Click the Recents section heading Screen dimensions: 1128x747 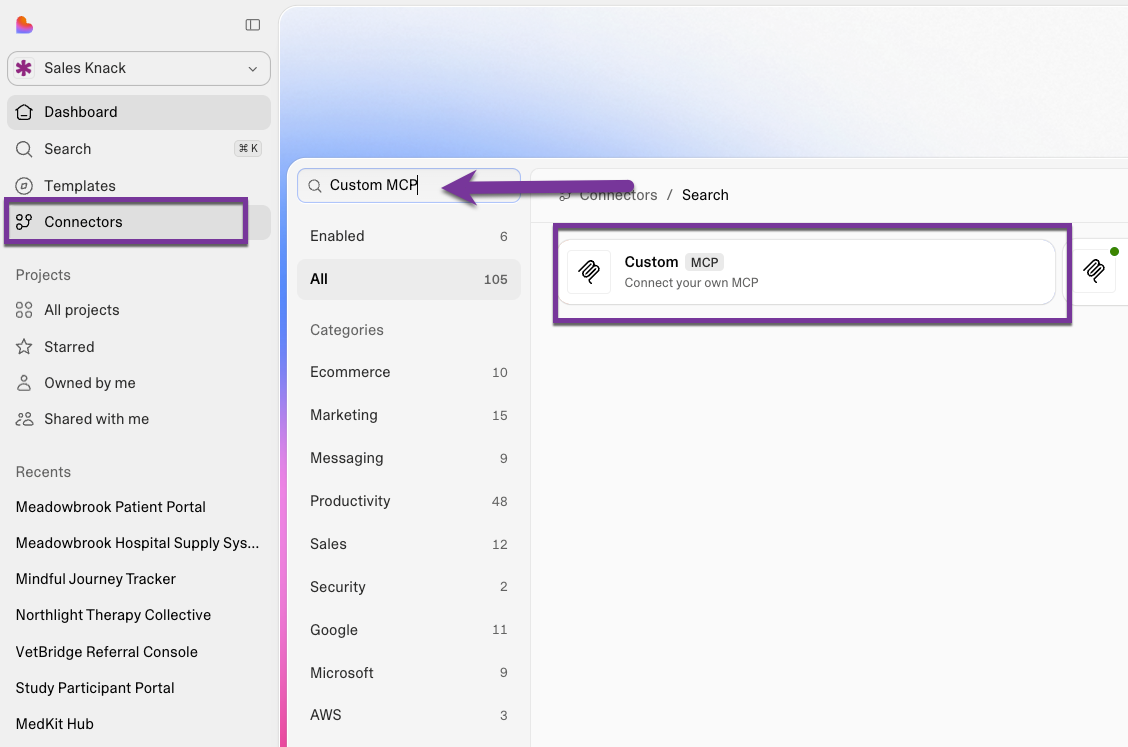tap(43, 472)
